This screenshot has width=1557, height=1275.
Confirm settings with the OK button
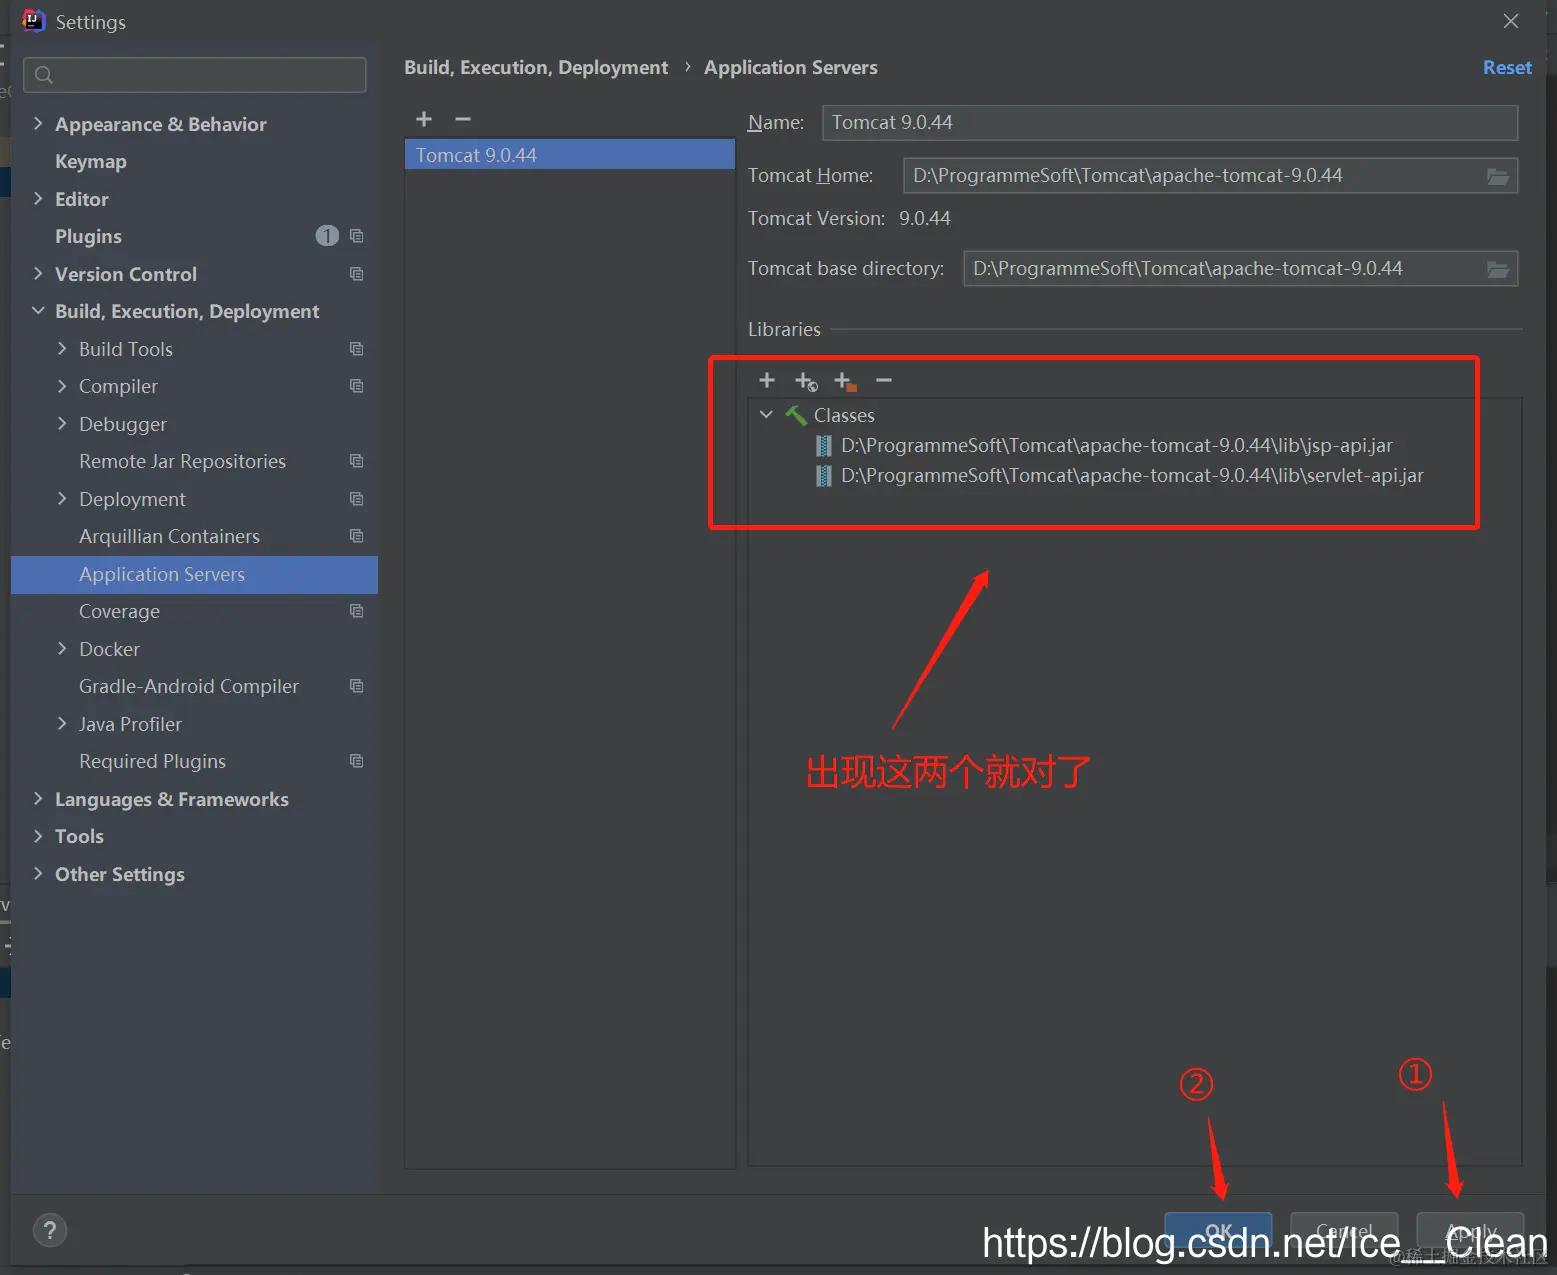pos(1218,1231)
